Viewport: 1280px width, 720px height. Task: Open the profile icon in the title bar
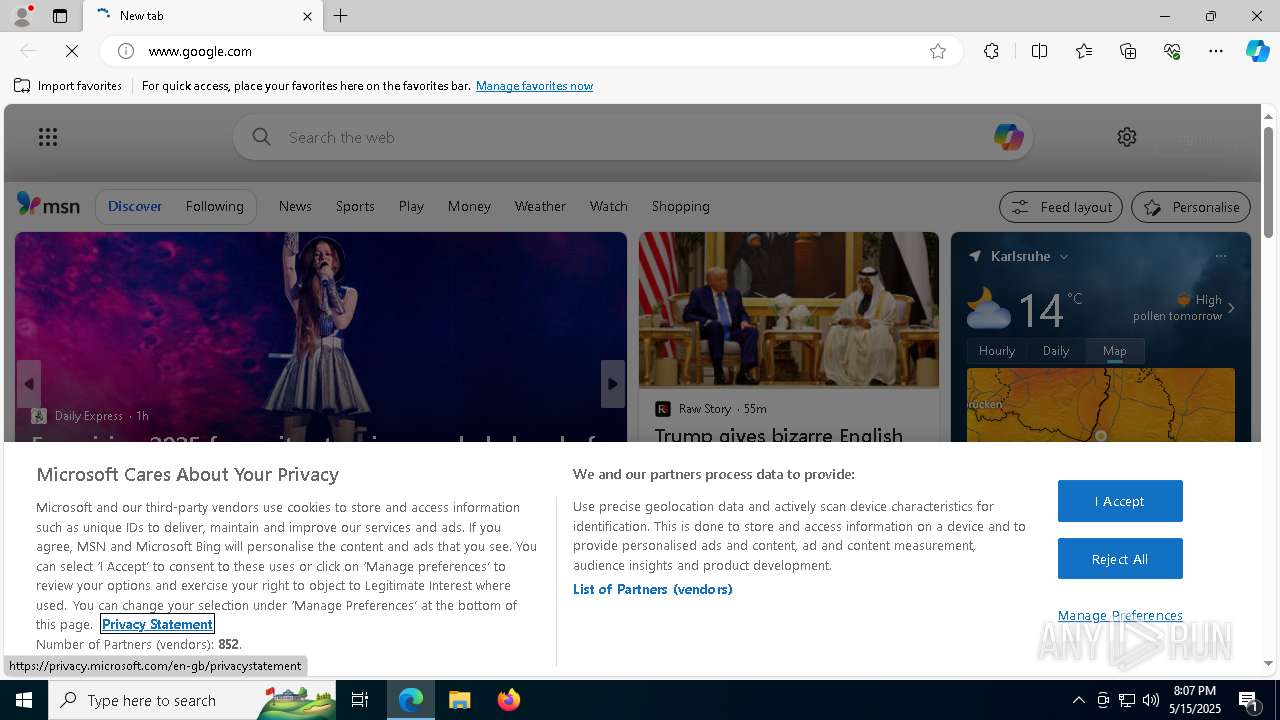pos(22,16)
